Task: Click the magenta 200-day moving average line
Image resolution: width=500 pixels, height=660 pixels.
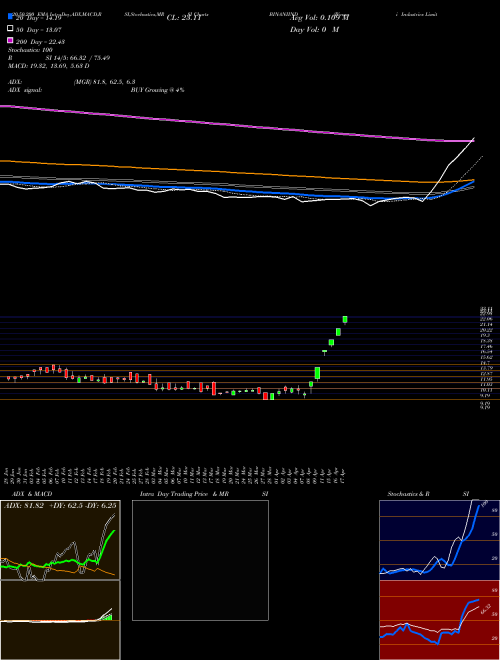Action: click(x=236, y=125)
